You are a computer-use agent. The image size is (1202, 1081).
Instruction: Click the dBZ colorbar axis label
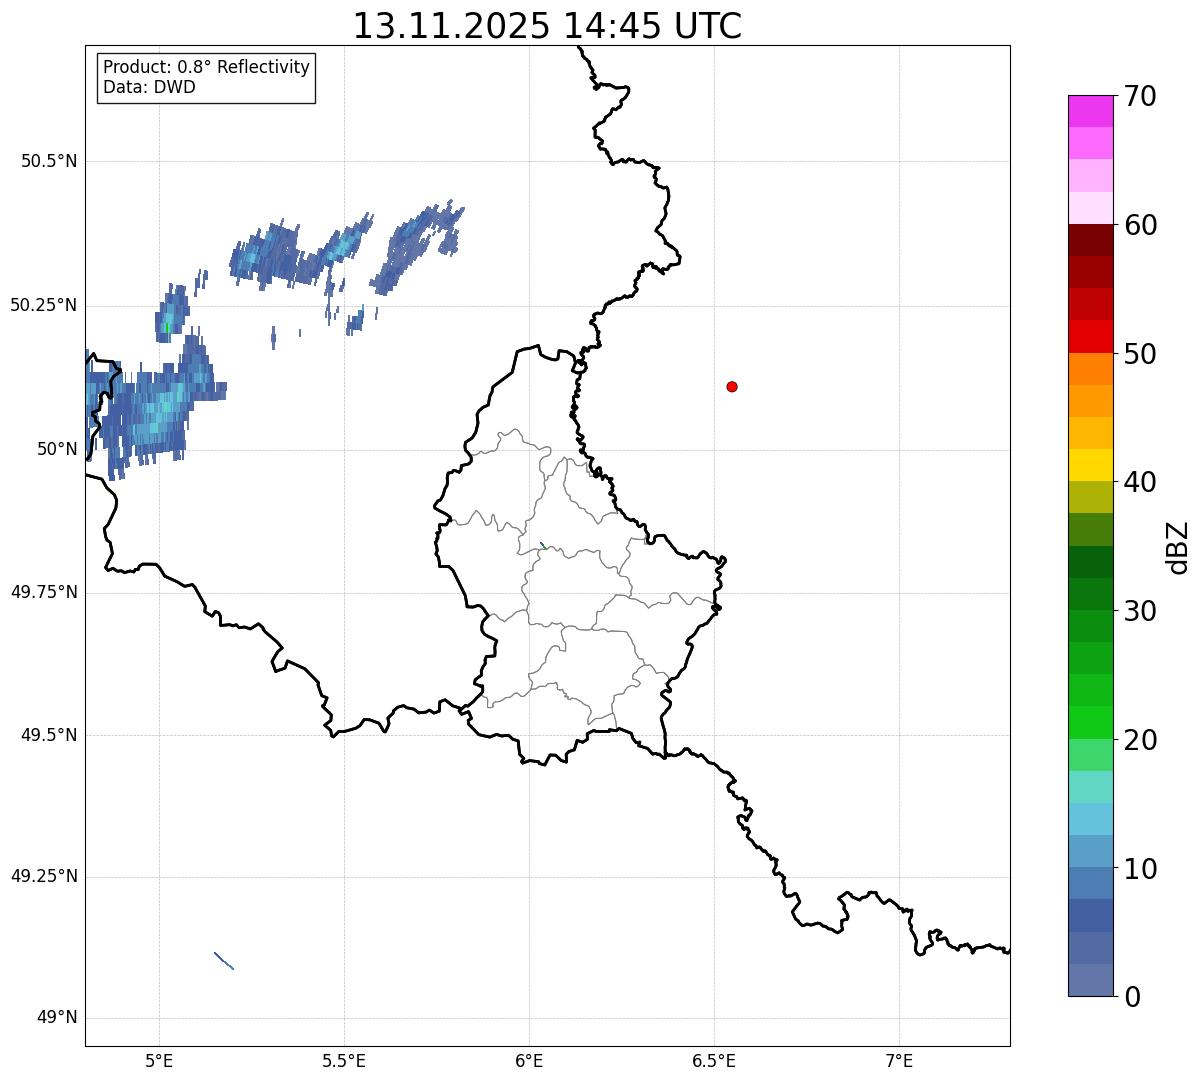point(1177,546)
